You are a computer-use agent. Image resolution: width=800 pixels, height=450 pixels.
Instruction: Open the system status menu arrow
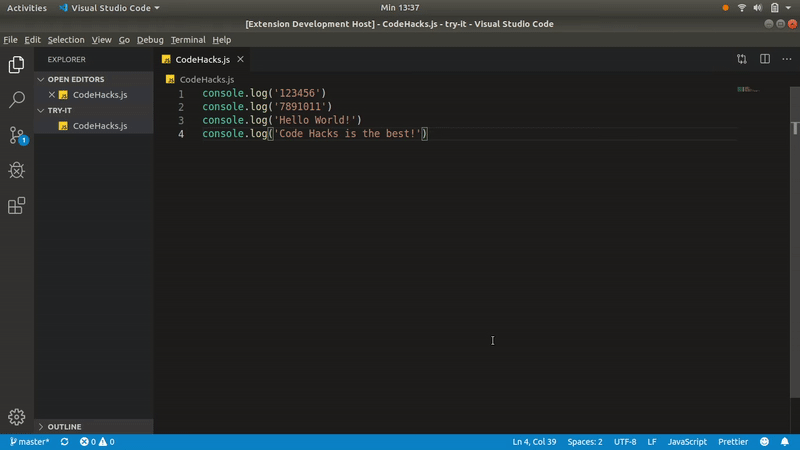click(x=788, y=8)
